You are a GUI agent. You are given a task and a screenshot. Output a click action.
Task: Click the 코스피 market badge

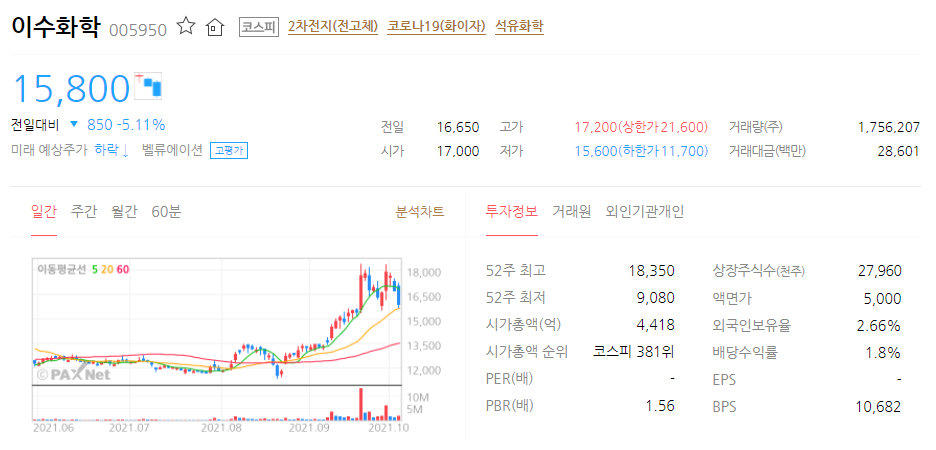258,27
